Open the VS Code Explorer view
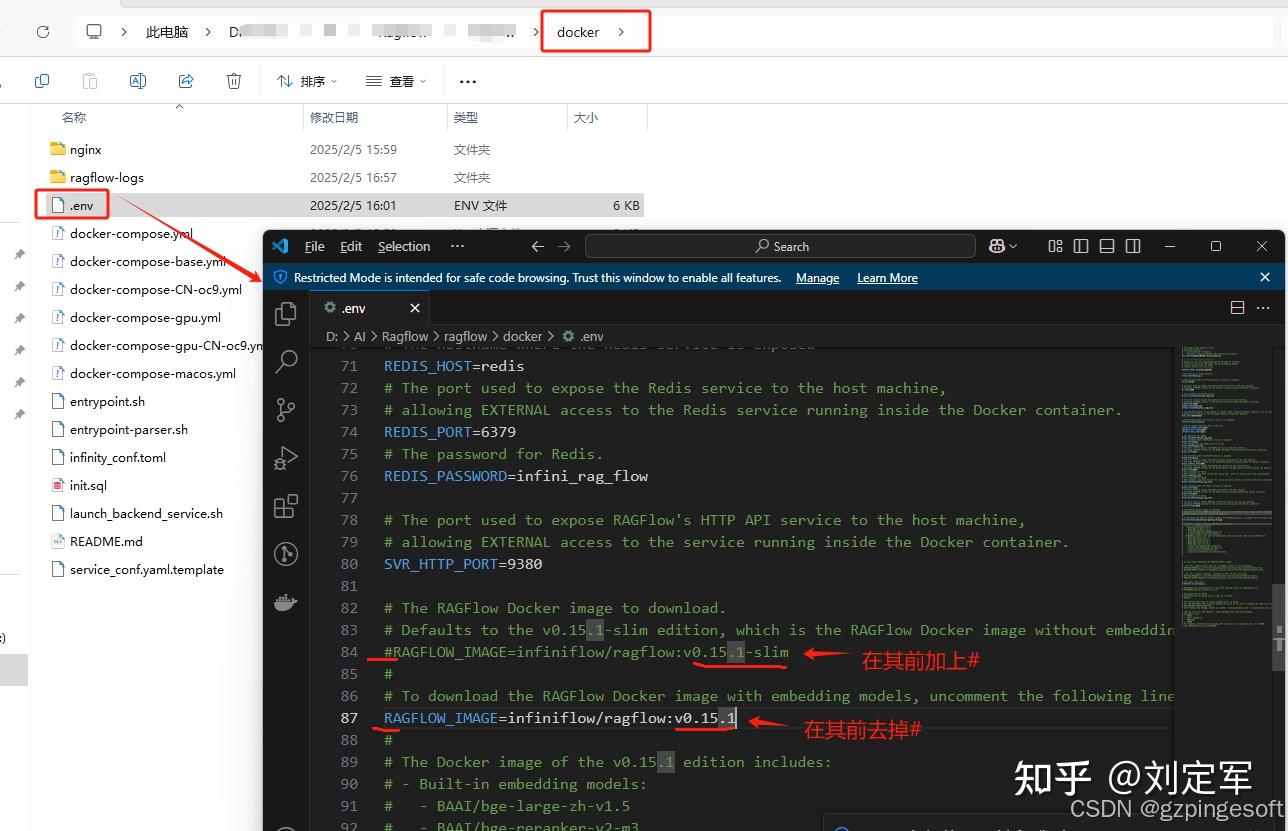The width and height of the screenshot is (1288, 831). coord(286,313)
